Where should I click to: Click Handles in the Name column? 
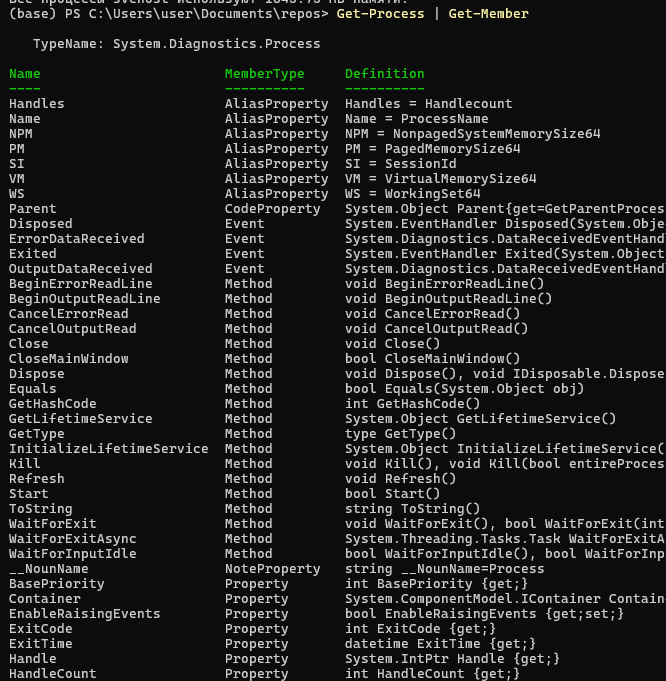[x=37, y=104]
